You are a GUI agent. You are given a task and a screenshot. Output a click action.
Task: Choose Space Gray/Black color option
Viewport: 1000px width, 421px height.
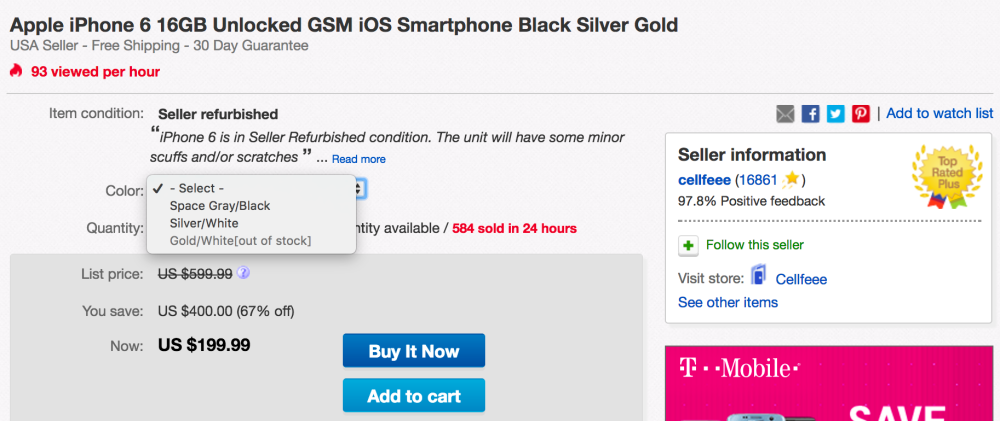[x=219, y=206]
